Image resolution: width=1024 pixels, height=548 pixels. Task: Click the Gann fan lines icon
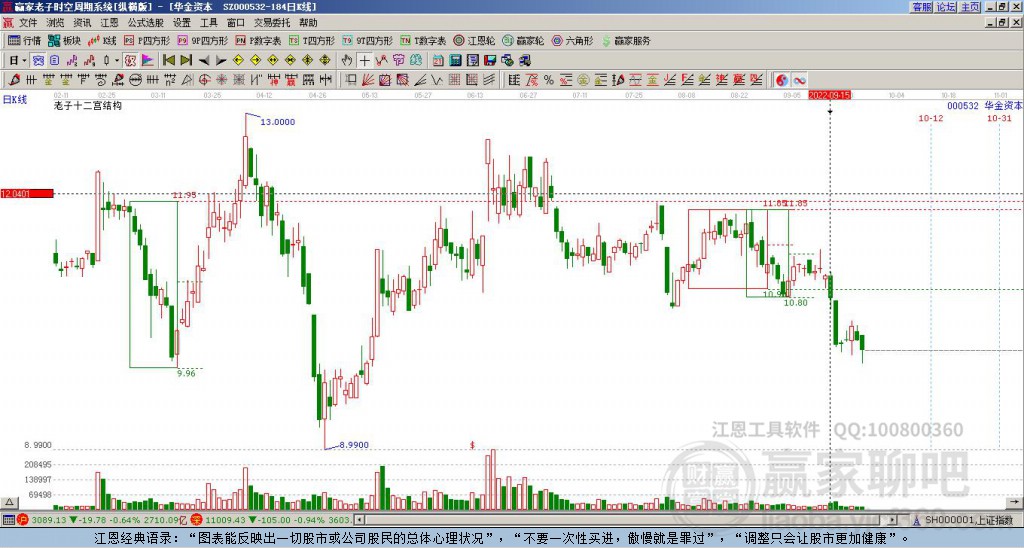point(368,80)
